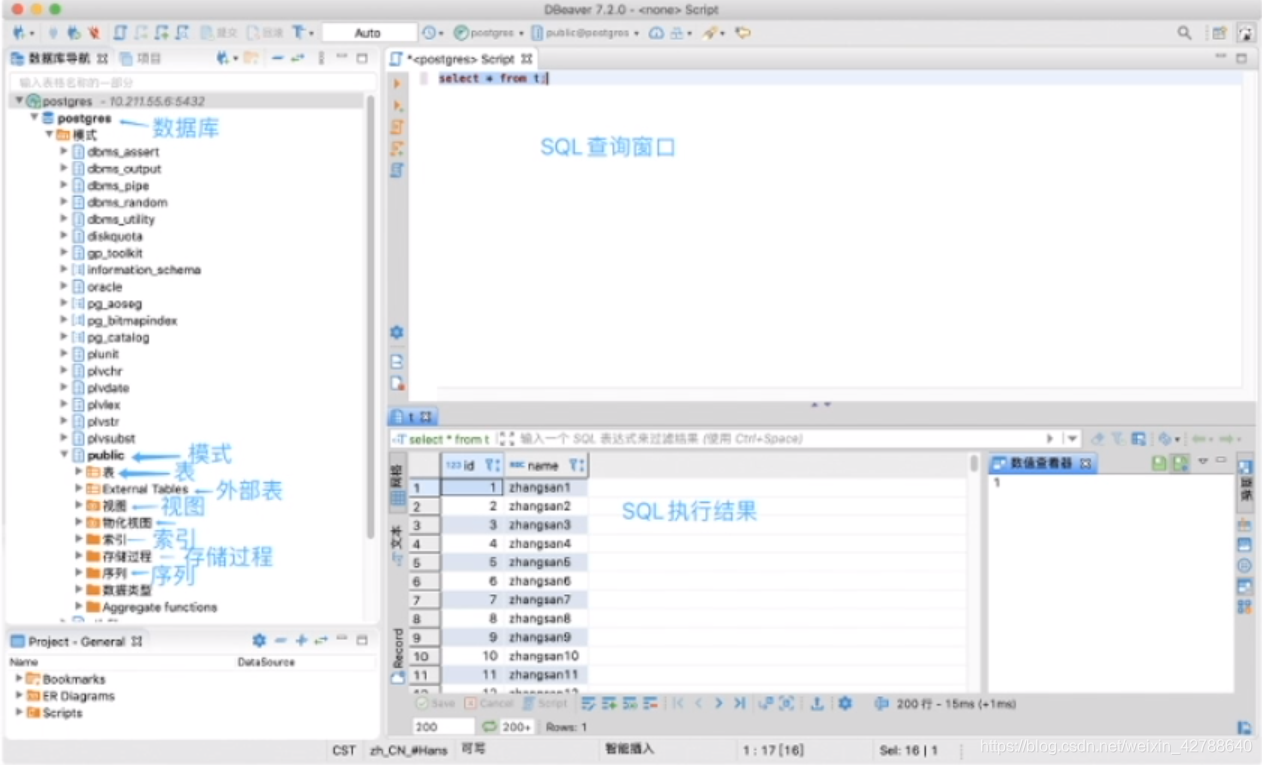Toggle Record mode on results side bar
This screenshot has width=1262, height=765.
click(x=397, y=655)
